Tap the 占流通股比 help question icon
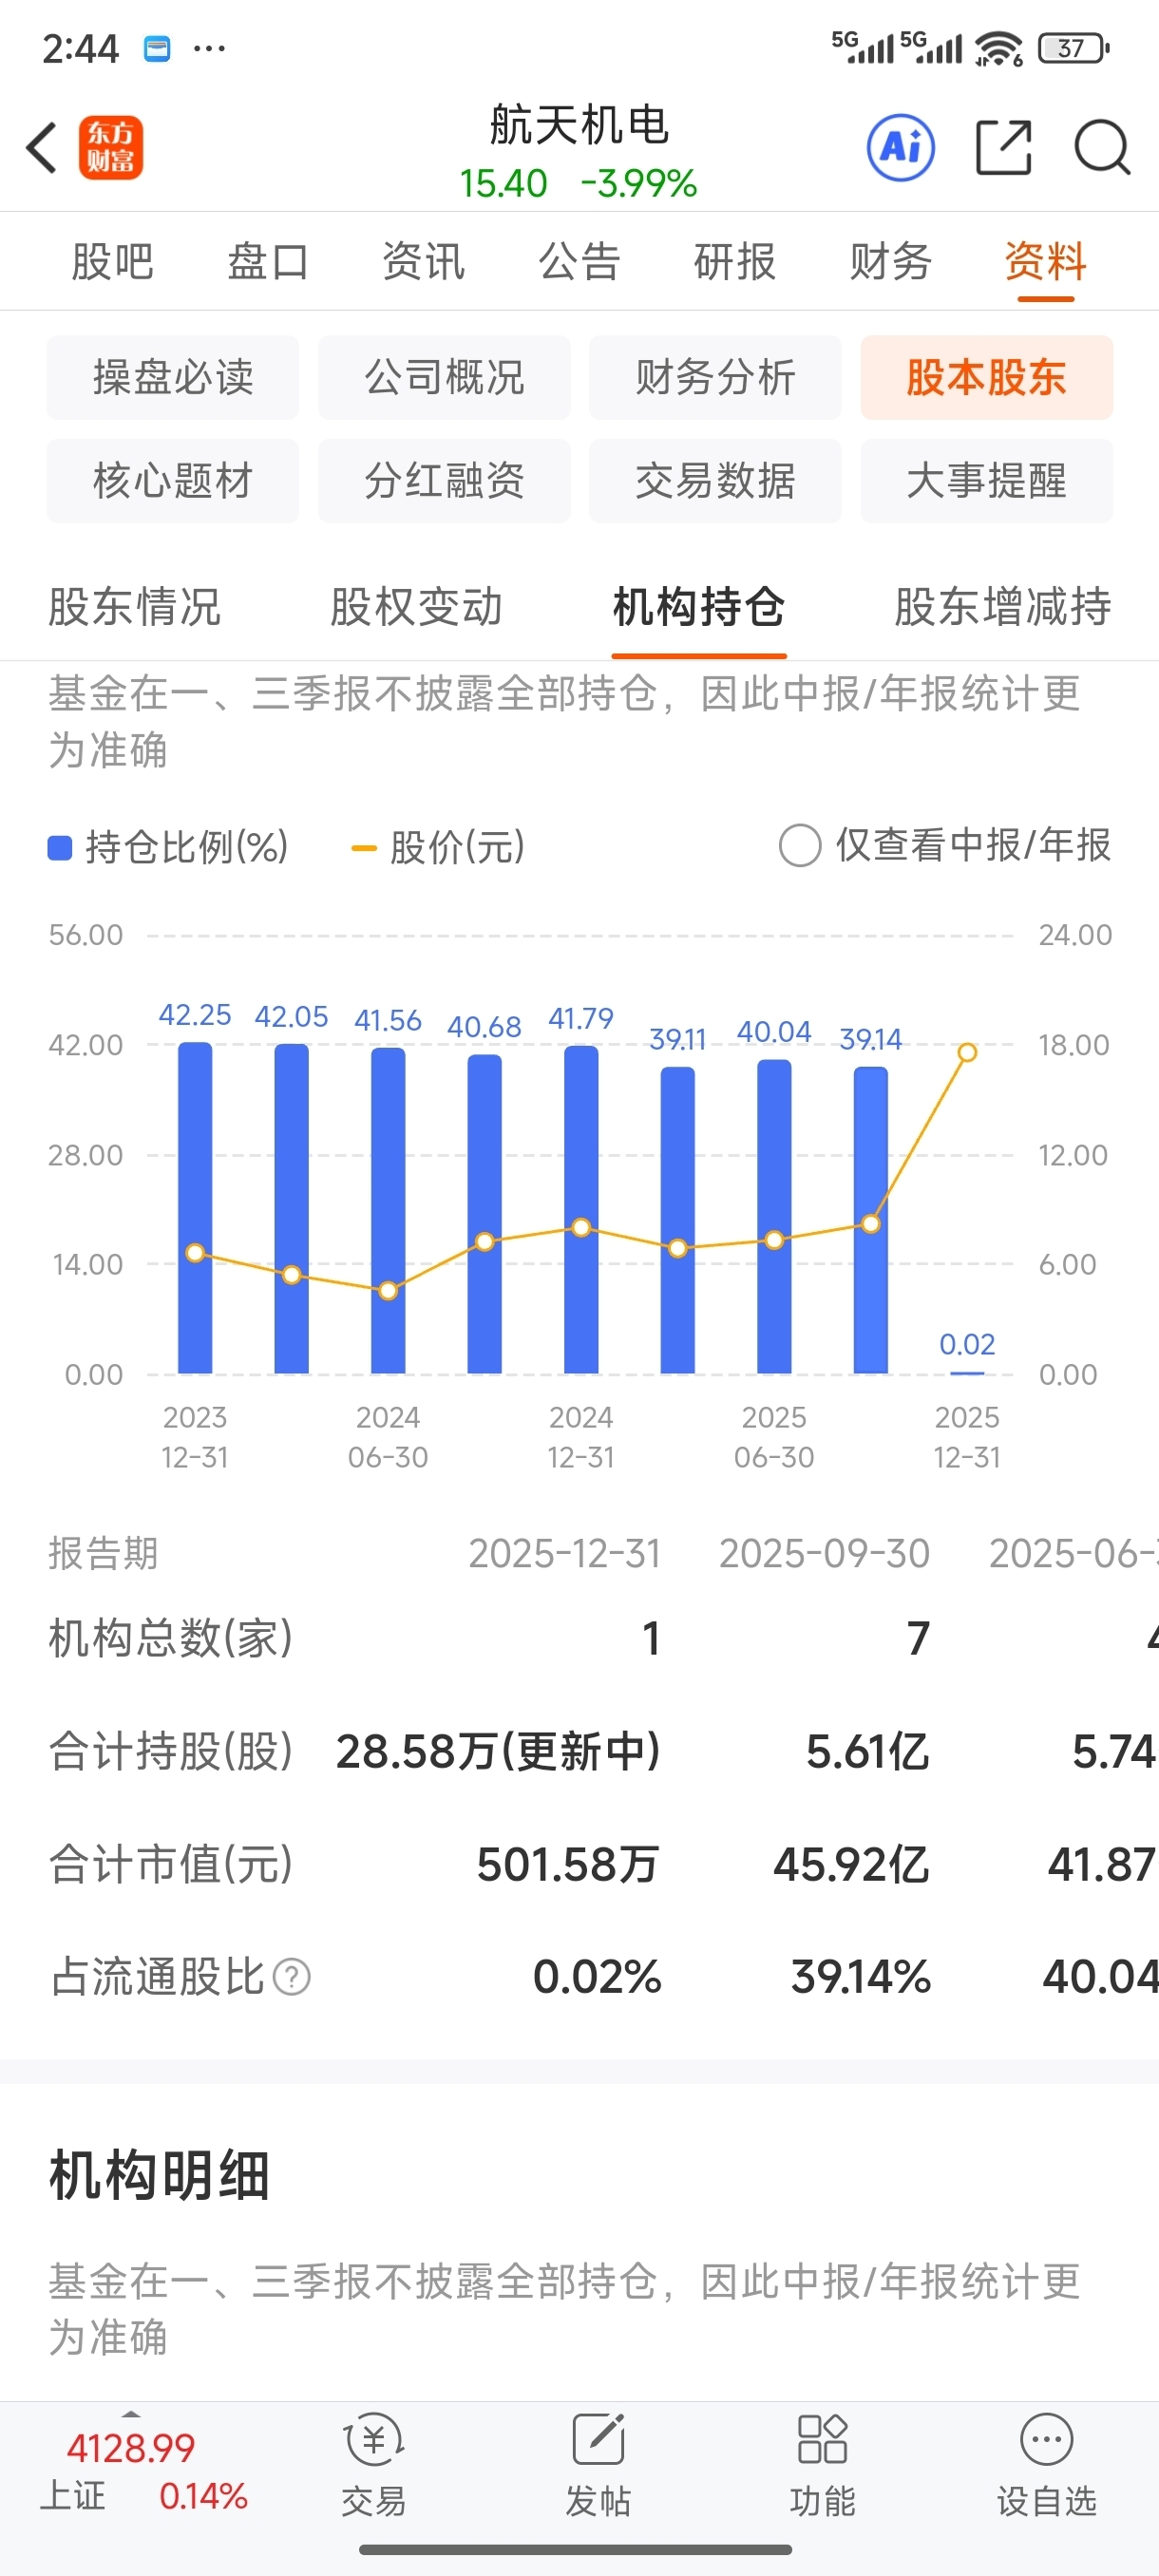 tap(292, 1977)
